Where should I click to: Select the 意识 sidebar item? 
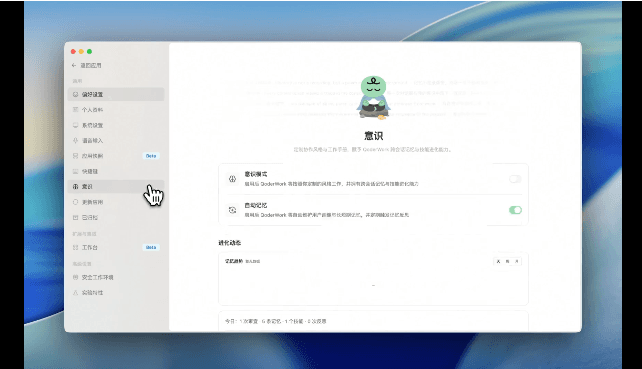click(116, 186)
